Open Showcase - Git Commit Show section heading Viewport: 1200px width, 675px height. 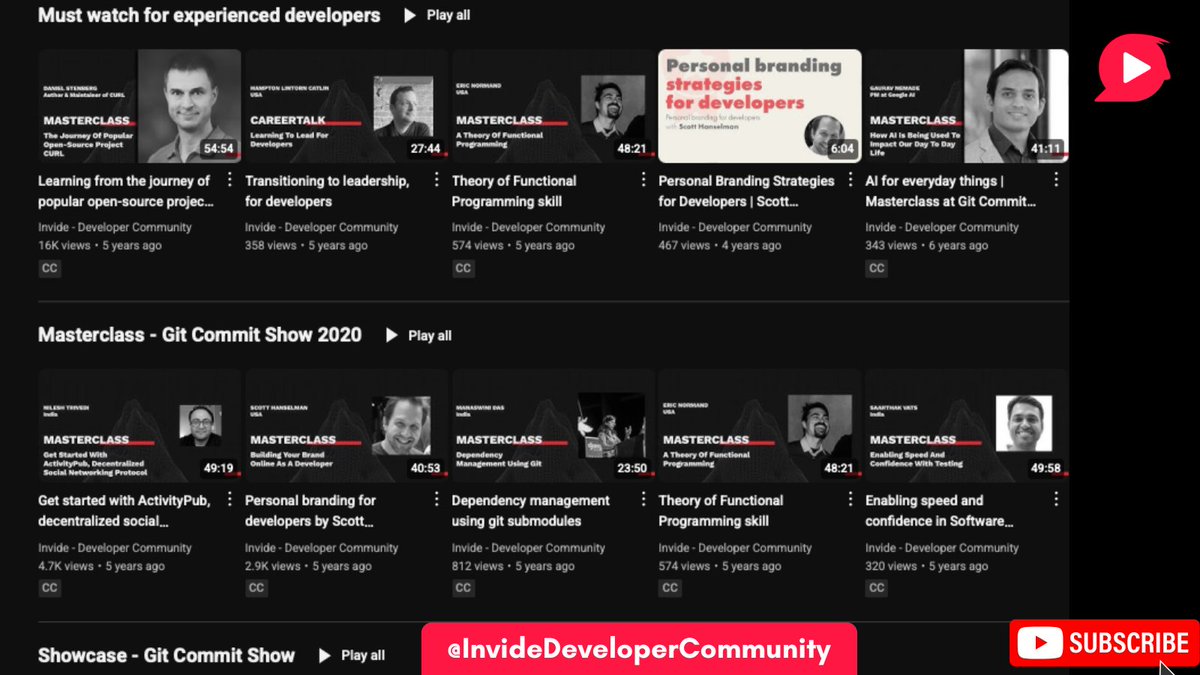click(166, 656)
